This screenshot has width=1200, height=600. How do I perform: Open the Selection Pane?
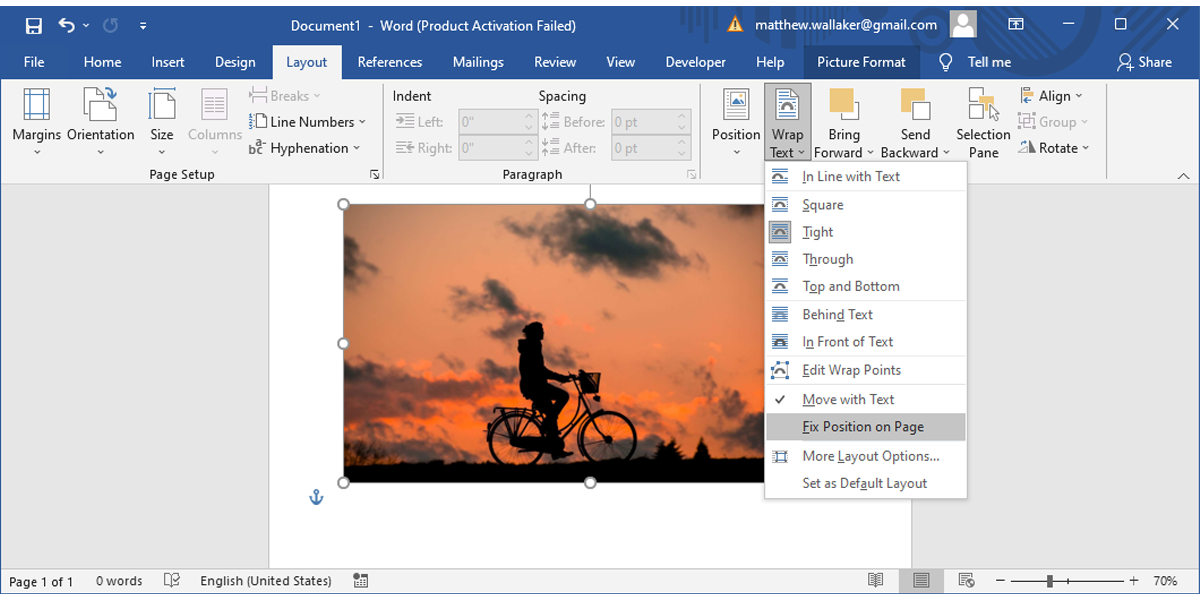coord(983,122)
